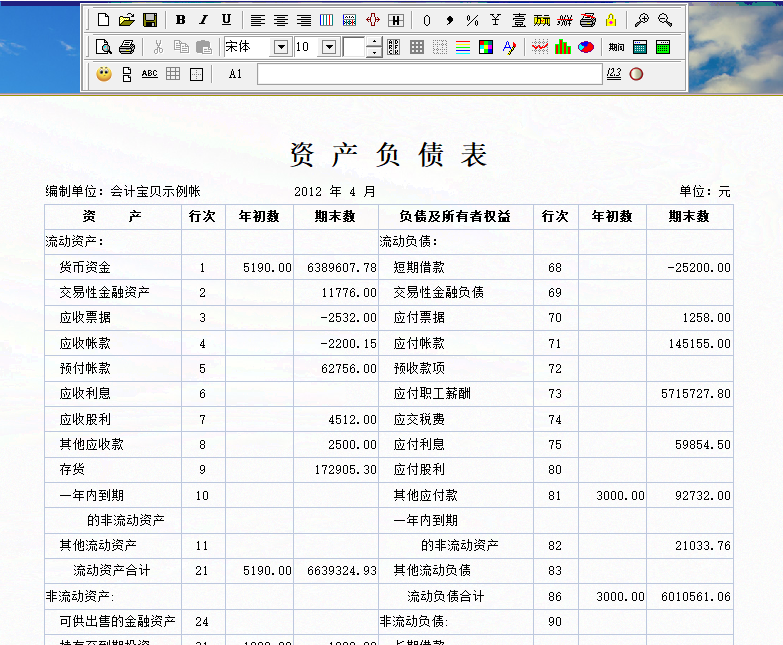Click the round red record button
This screenshot has width=783, height=645.
click(x=636, y=74)
